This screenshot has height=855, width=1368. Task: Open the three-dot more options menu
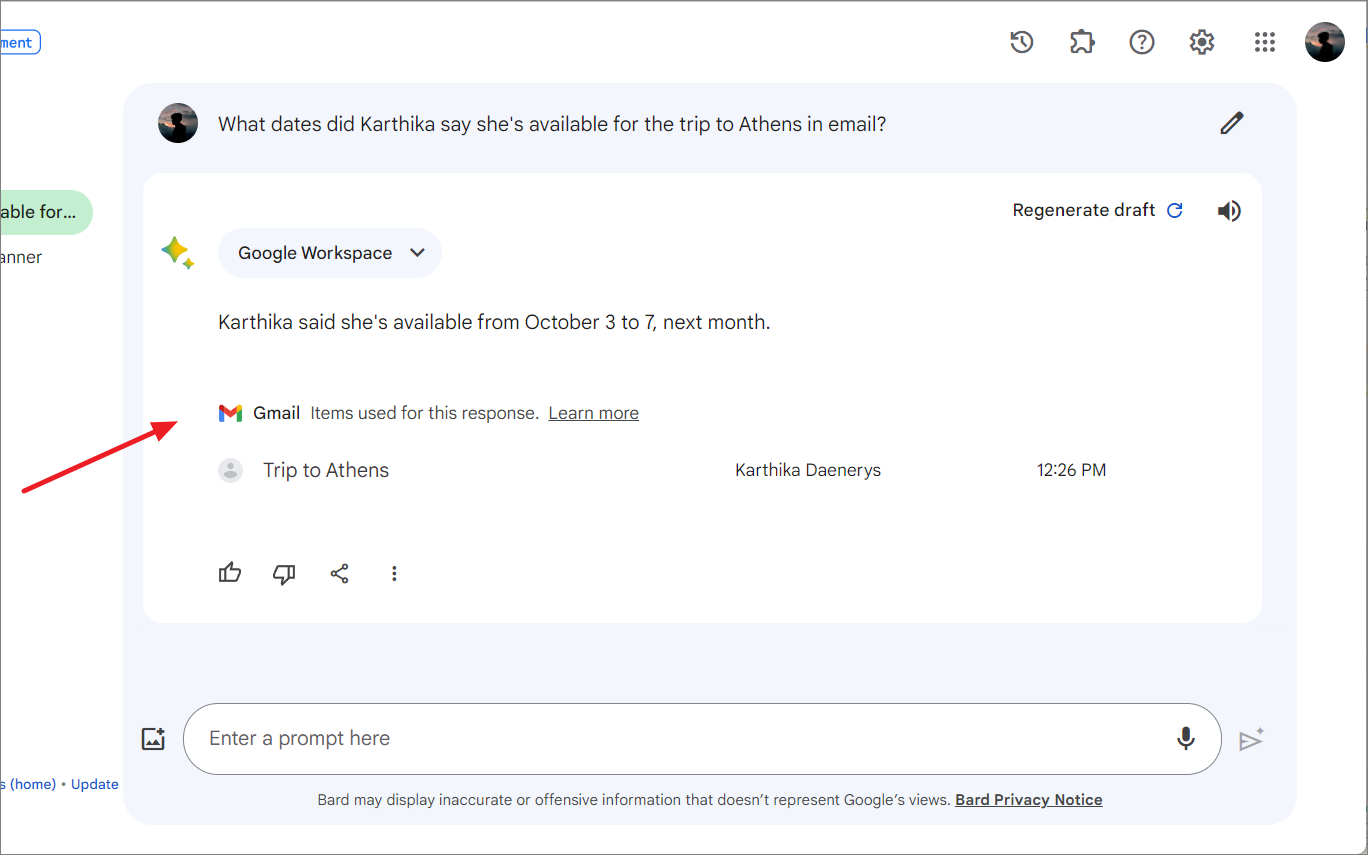(394, 573)
